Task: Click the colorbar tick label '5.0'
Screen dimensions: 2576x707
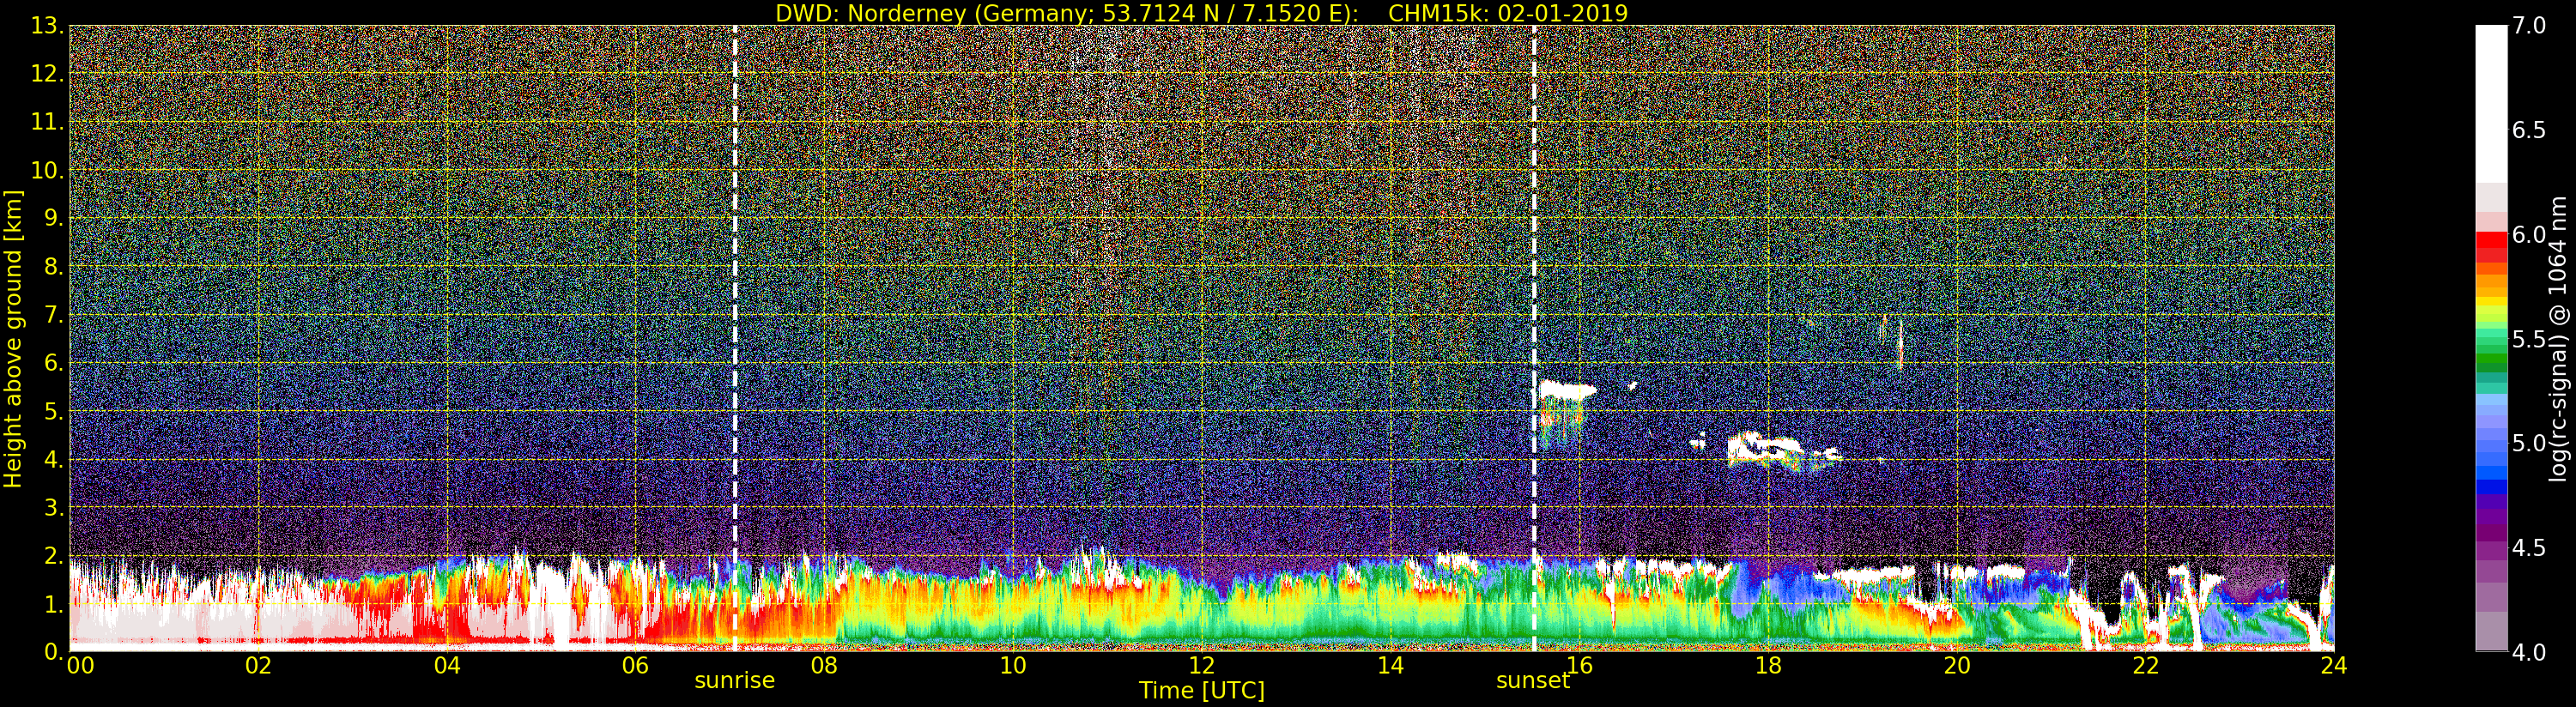Action: click(2529, 443)
